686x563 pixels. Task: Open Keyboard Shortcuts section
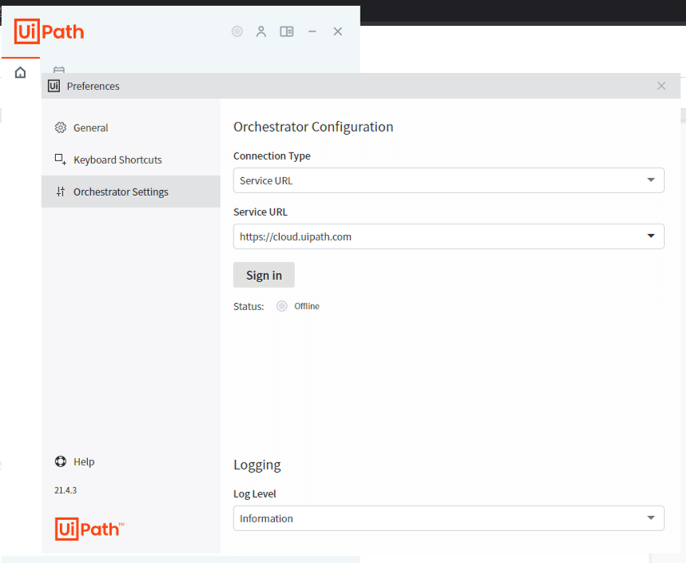tap(117, 160)
